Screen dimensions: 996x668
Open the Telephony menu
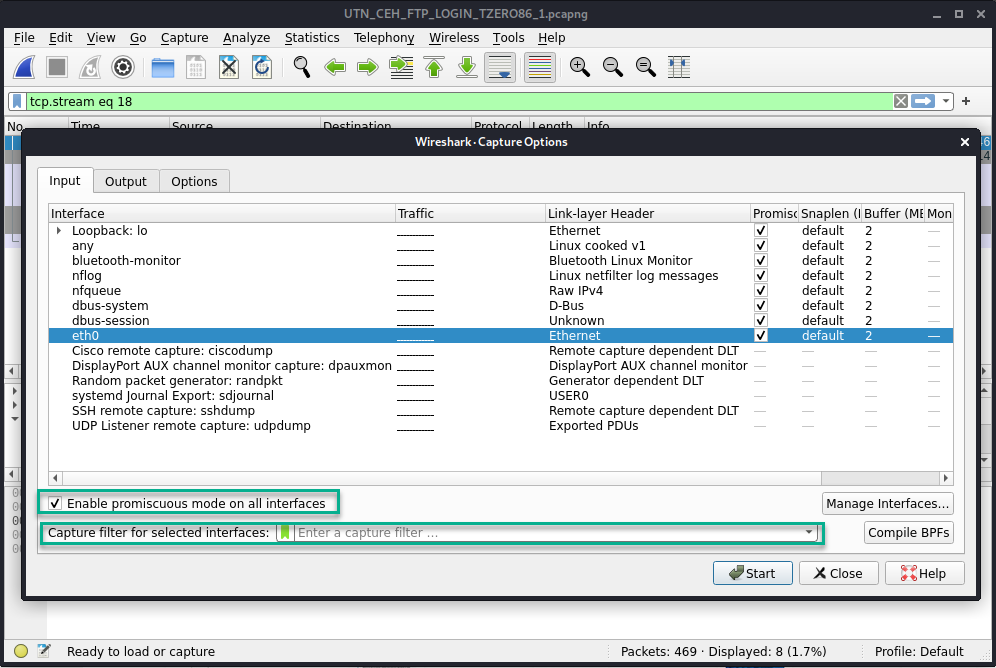tap(384, 38)
